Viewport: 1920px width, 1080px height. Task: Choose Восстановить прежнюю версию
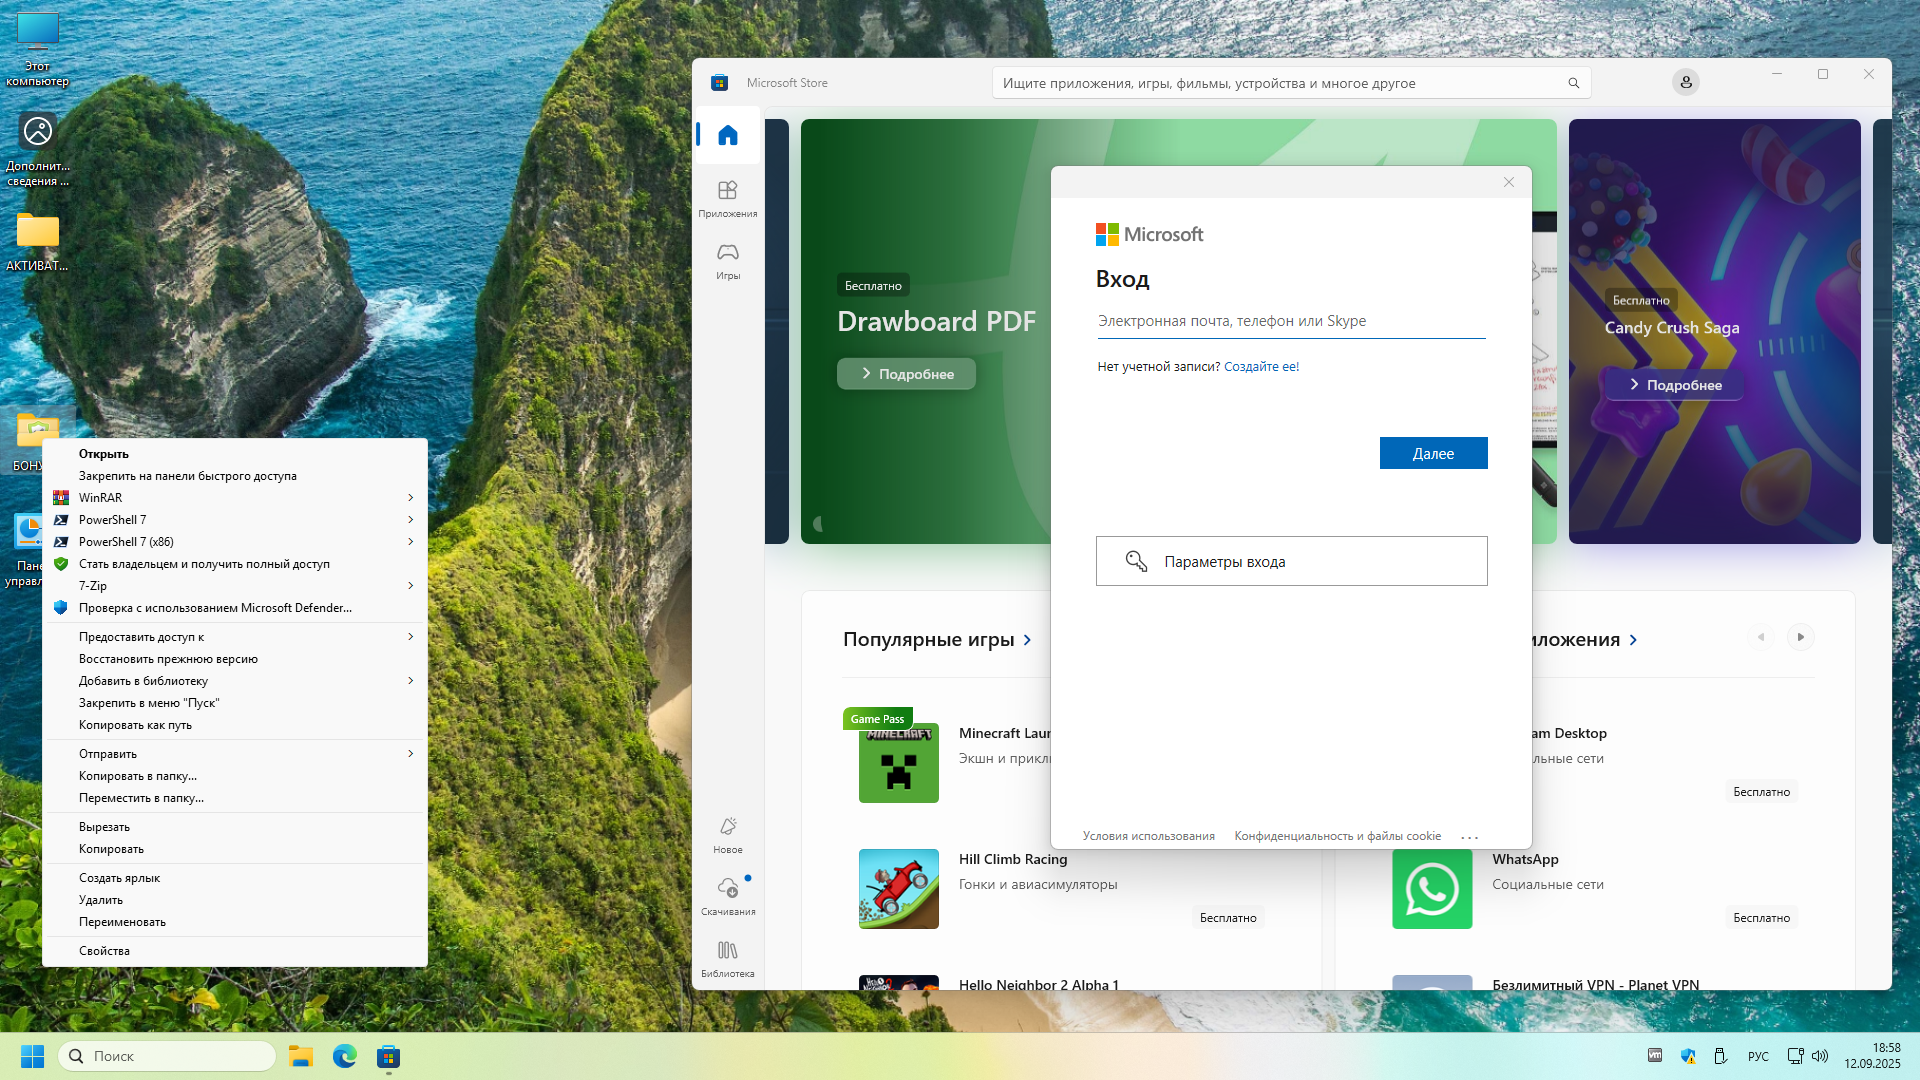[235, 659]
